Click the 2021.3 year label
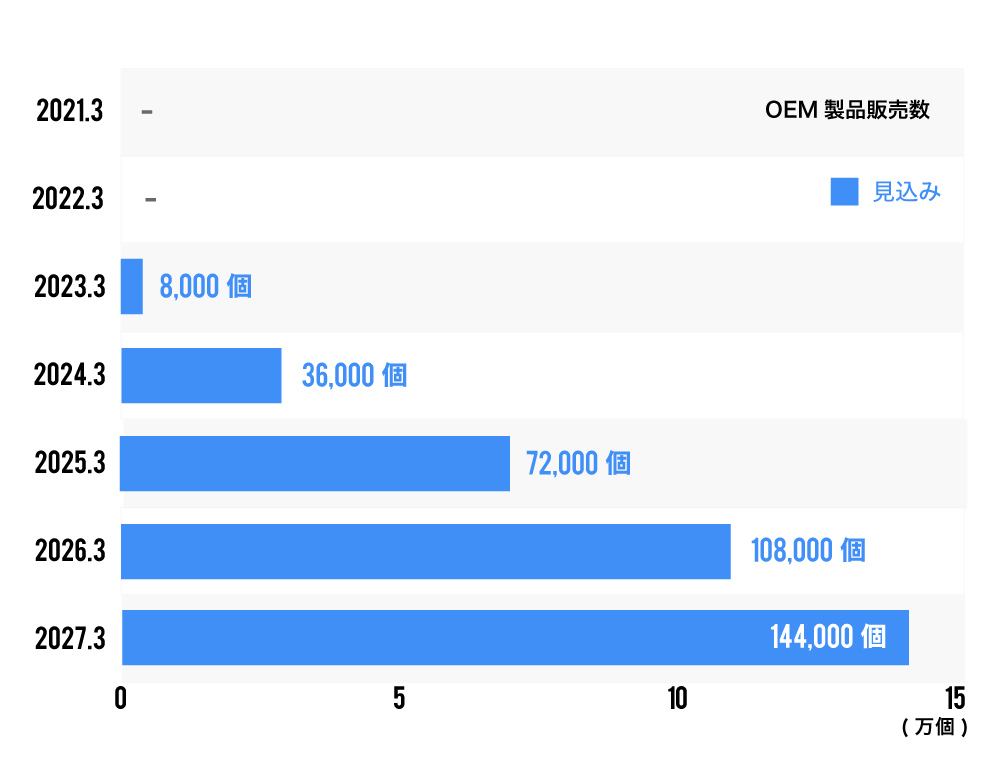This screenshot has width=1000, height=760. click(x=69, y=111)
